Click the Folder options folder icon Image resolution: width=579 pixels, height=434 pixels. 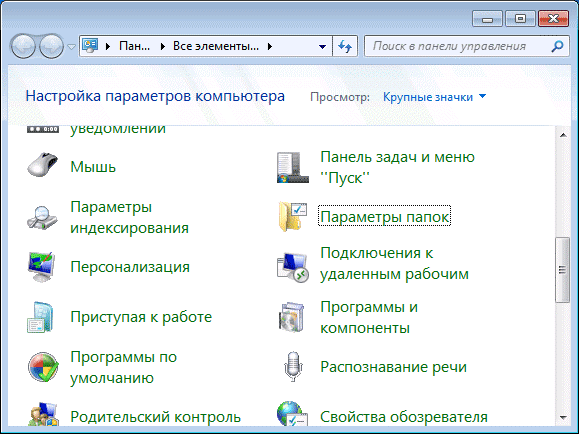point(292,217)
